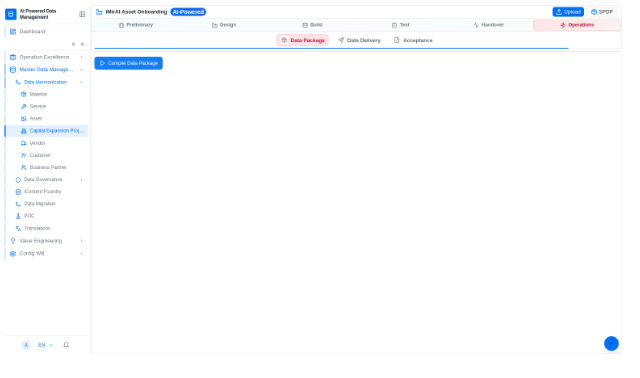Click the Data Harmonization flow icon
This screenshot has height=378, width=640.
tap(18, 82)
